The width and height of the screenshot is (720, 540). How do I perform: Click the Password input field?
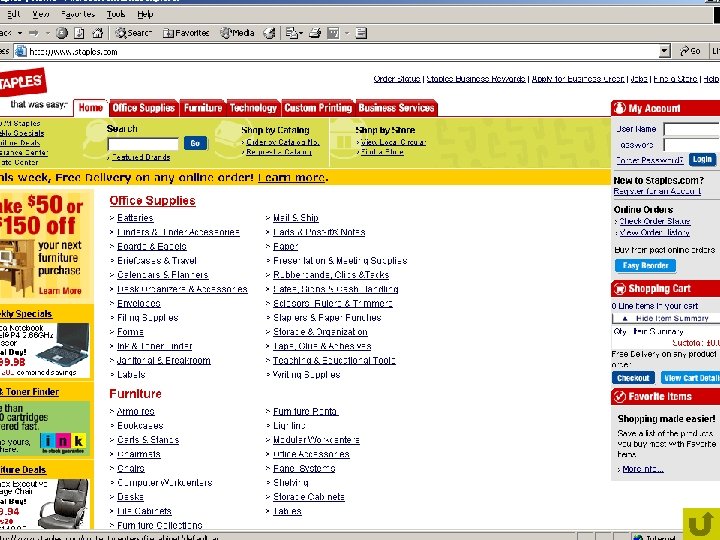click(692, 145)
